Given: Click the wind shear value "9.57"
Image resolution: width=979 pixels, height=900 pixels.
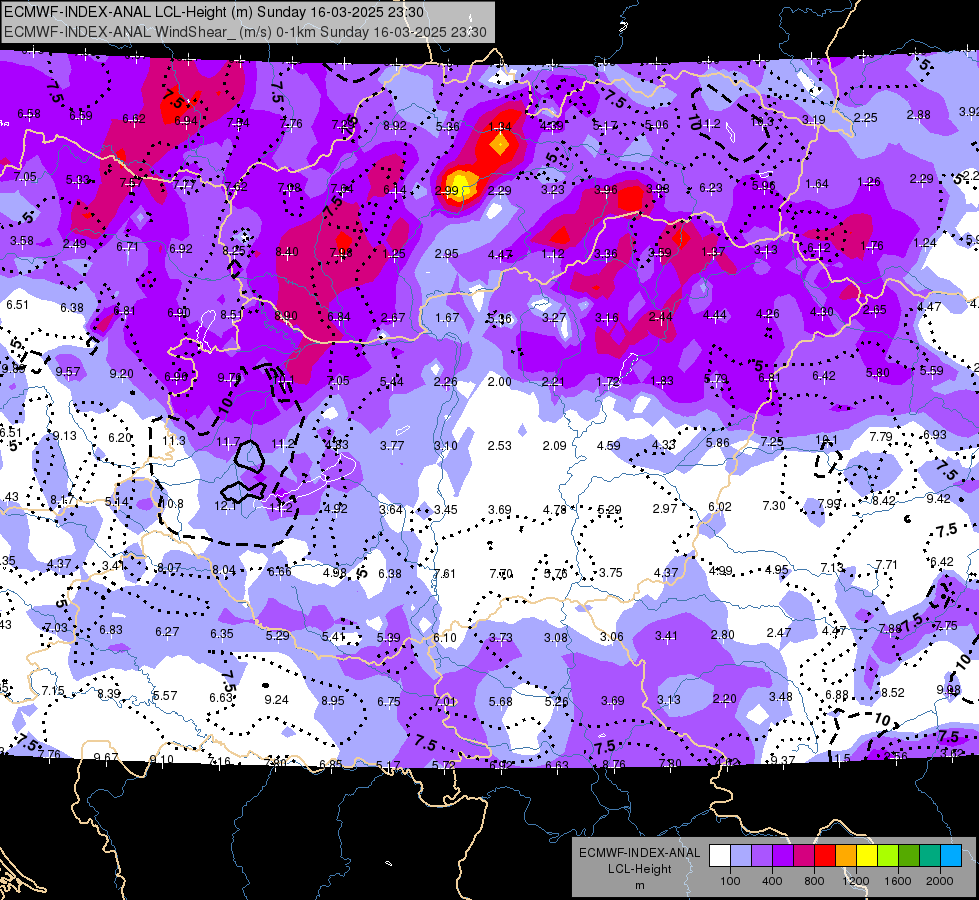Looking at the screenshot, I should 67,372.
